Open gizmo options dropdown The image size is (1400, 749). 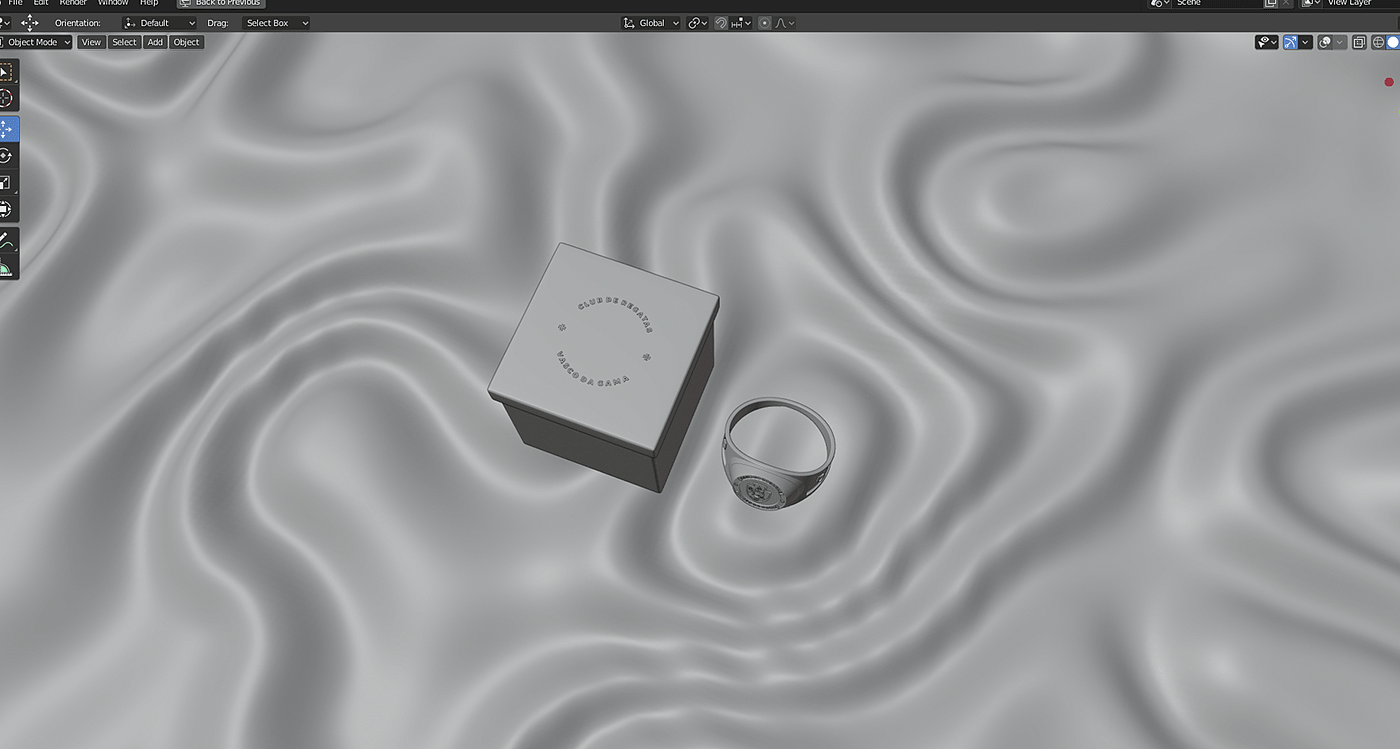pyautogui.click(x=1306, y=42)
